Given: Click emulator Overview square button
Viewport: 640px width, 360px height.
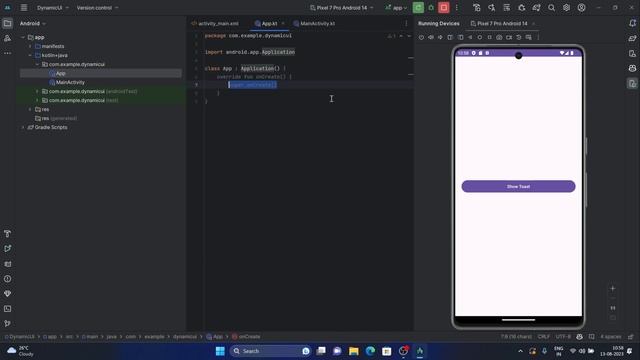Looking at the screenshot, I should tap(489, 37).
